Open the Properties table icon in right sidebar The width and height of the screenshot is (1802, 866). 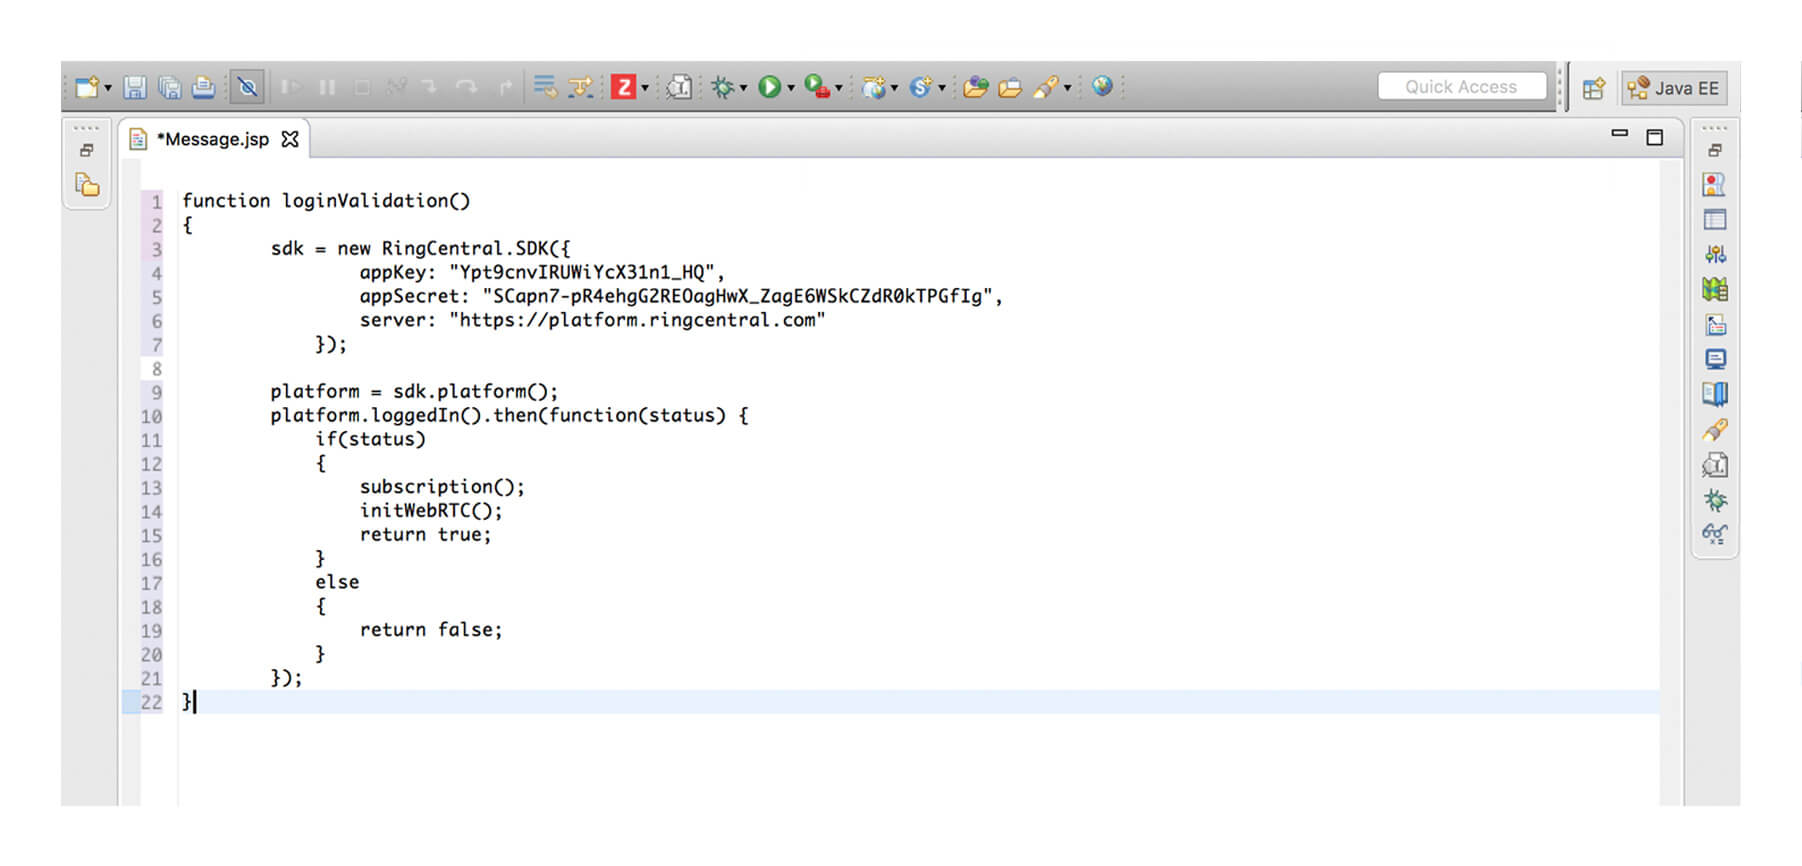click(1715, 220)
